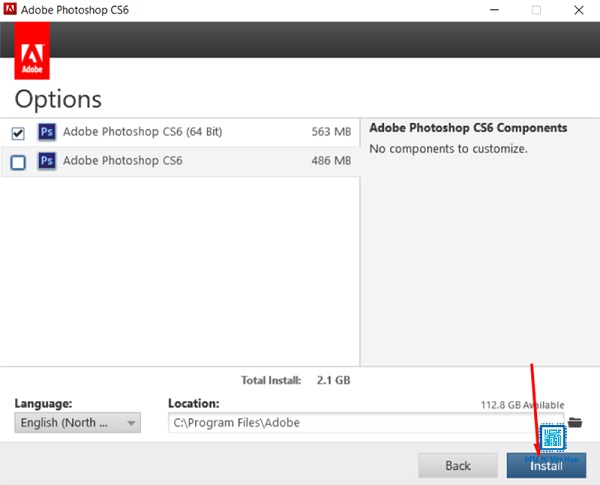Go Back to the previous step

tap(458, 465)
